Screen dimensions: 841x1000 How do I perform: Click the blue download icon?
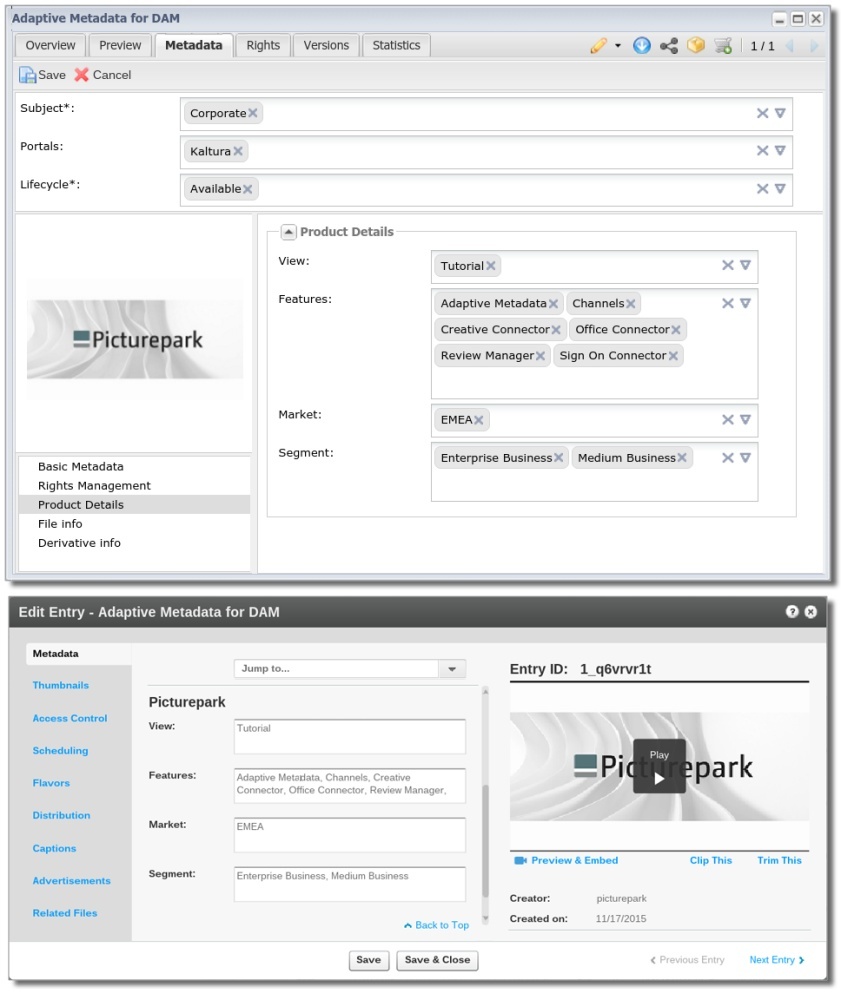tap(641, 46)
